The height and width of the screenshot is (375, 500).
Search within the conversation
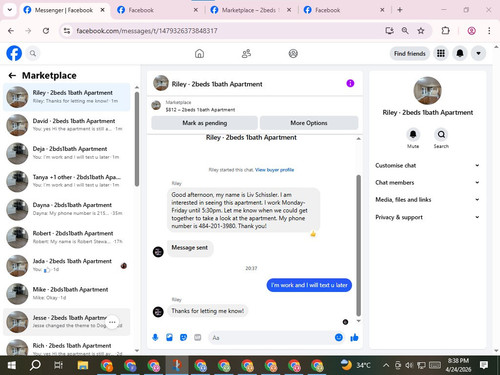click(x=441, y=134)
